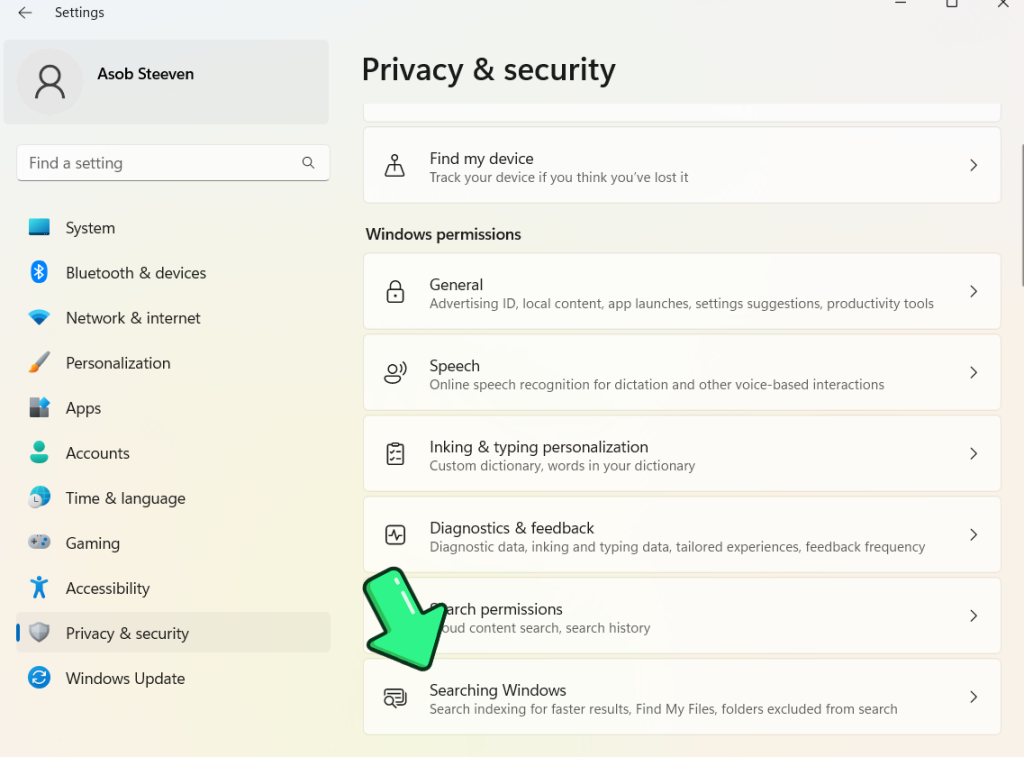Expand the Diagnostics & feedback chevron
Screen dimensions: 1024x757
click(x=973, y=534)
